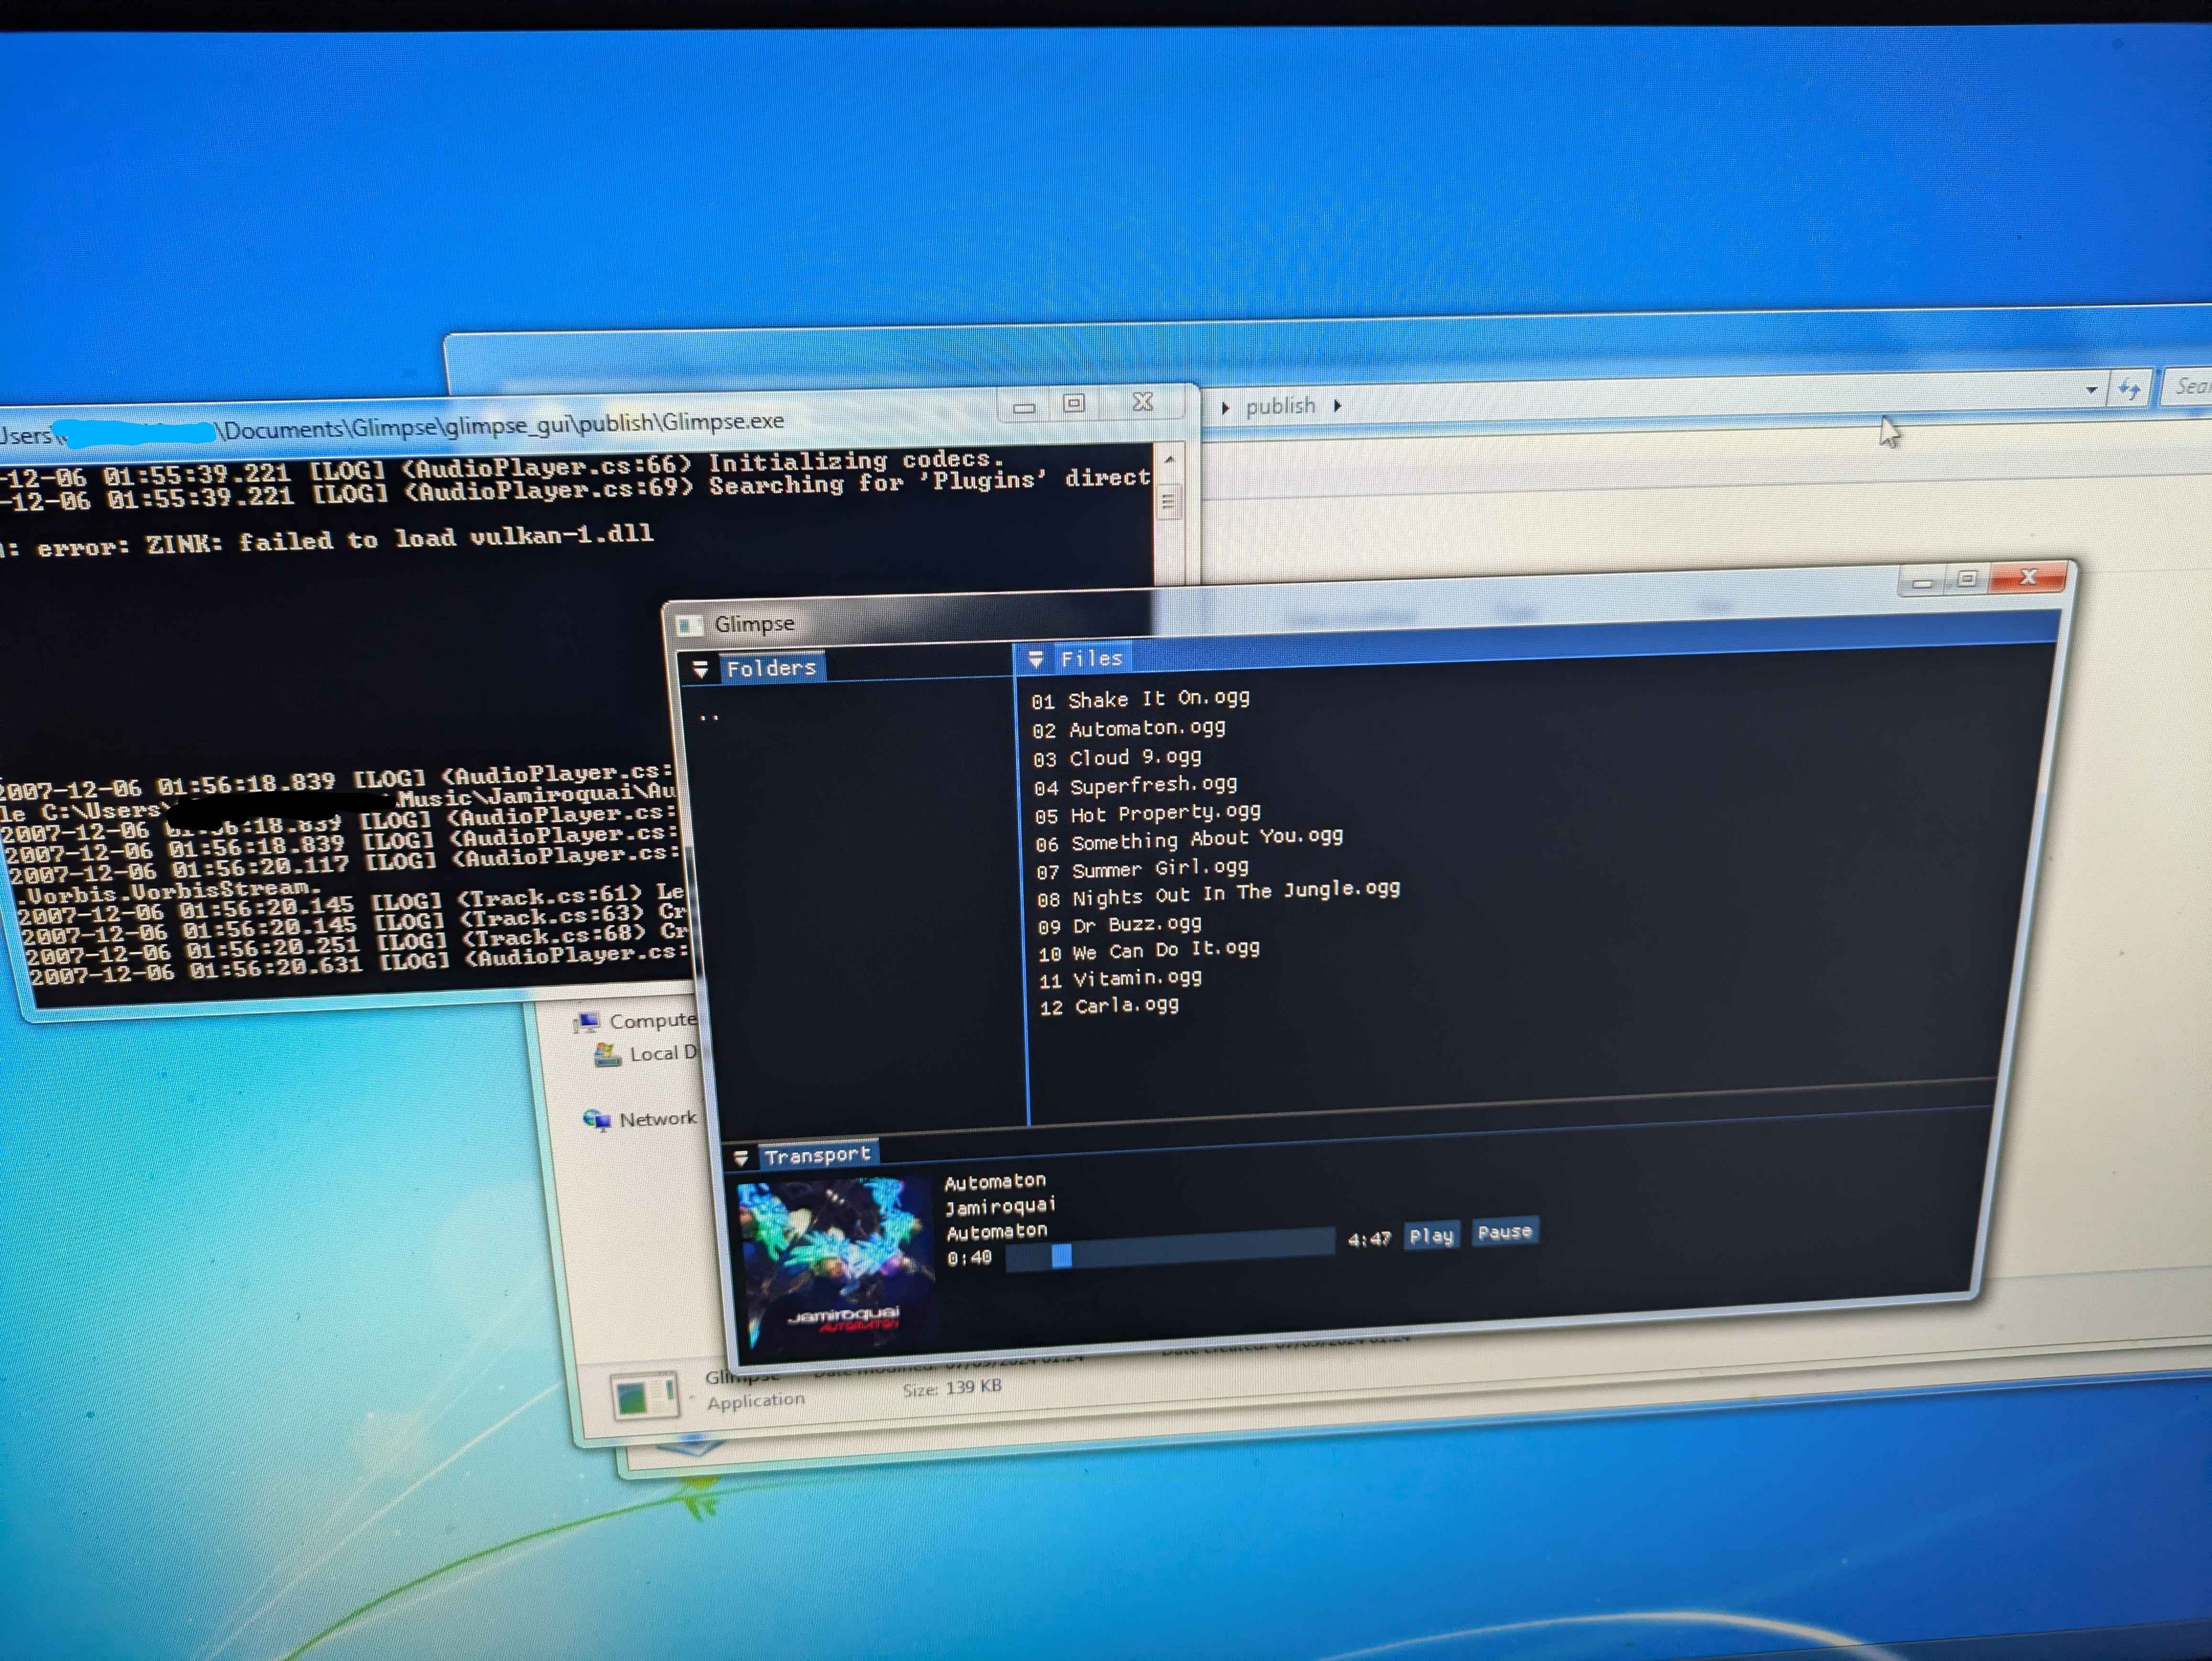Select 01 Shake It On.ogg
The image size is (2212, 1661).
point(1140,699)
